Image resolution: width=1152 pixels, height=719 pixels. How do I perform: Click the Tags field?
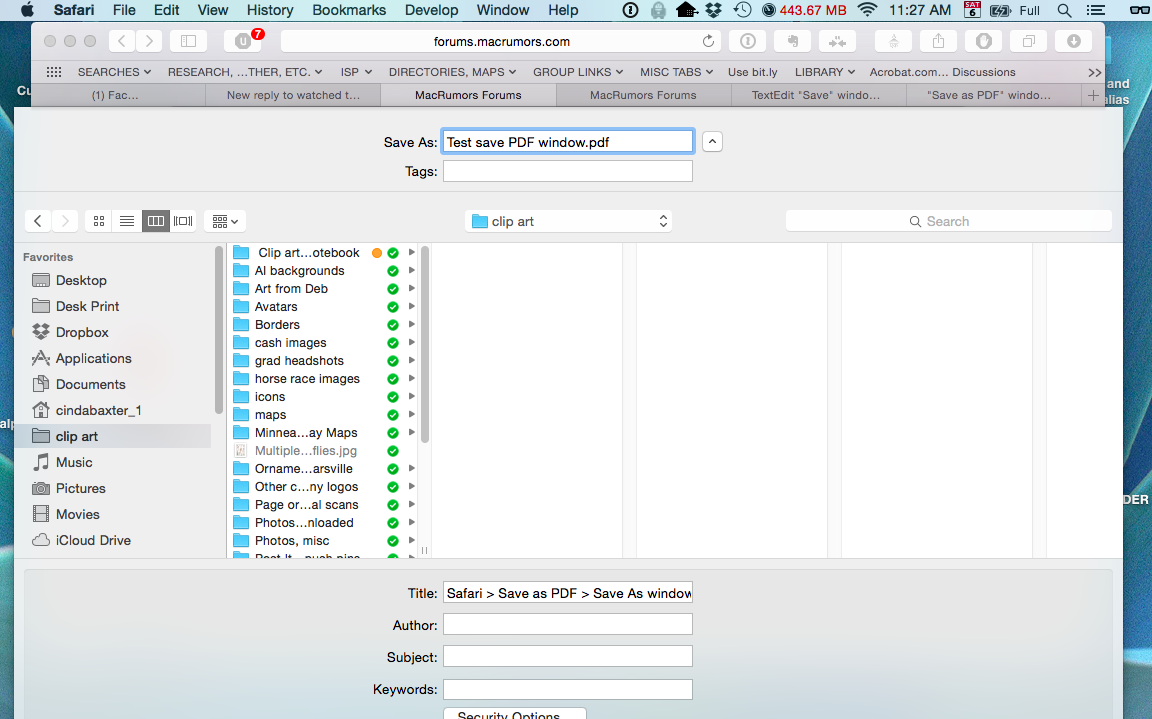568,171
